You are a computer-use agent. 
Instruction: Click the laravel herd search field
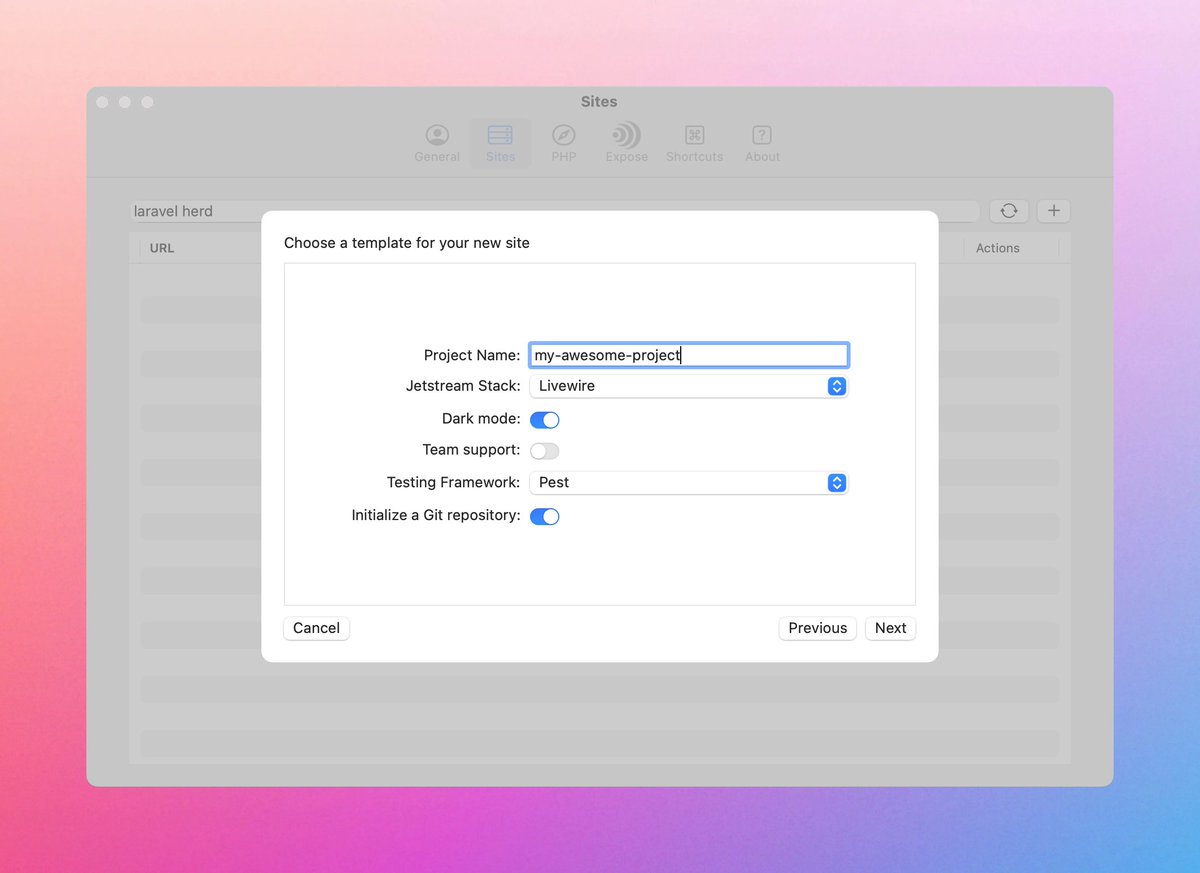tap(555, 211)
